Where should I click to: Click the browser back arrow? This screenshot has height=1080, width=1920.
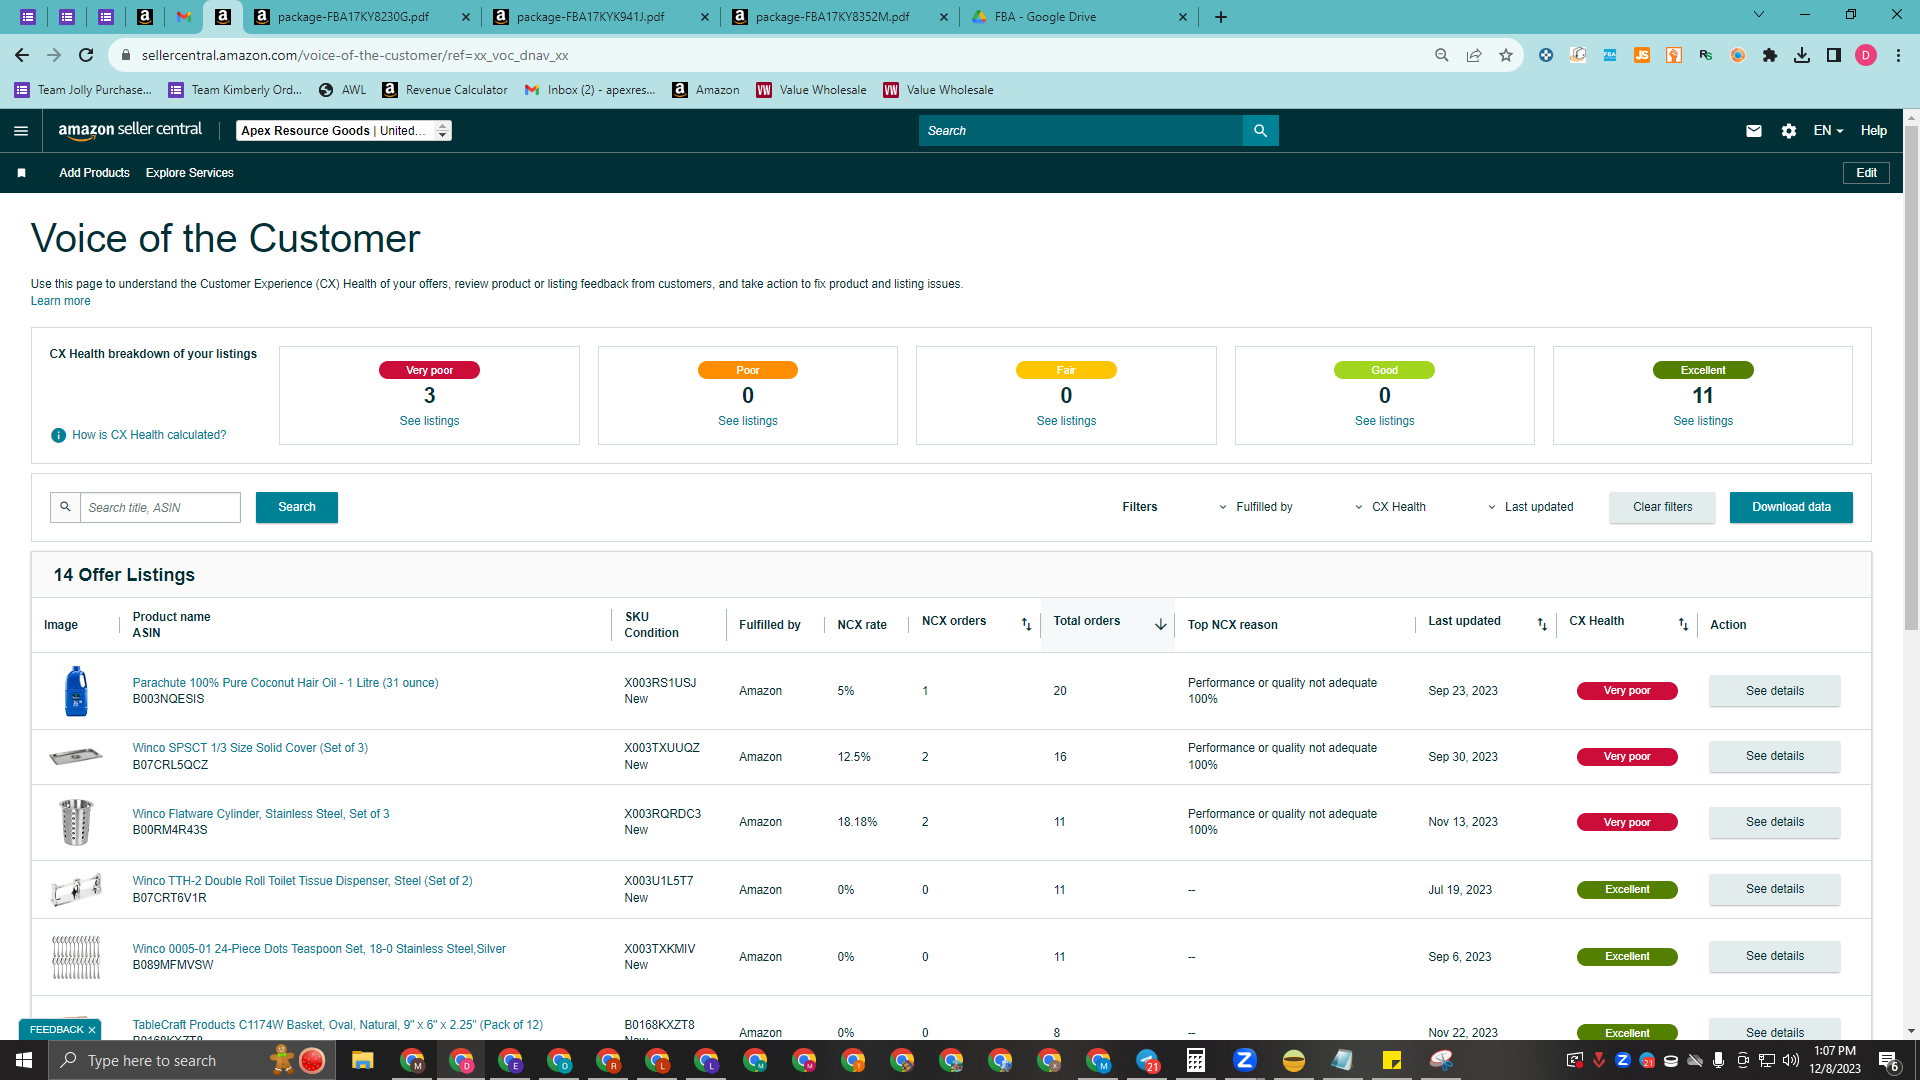tap(22, 55)
